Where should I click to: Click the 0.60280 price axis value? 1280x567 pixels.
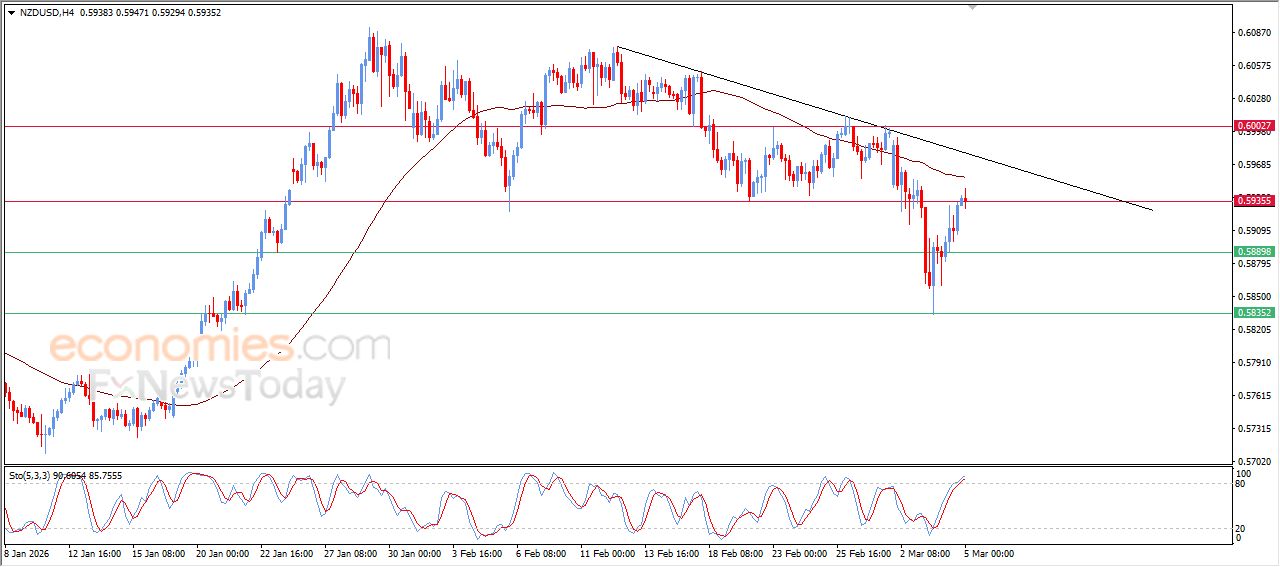coord(1253,99)
